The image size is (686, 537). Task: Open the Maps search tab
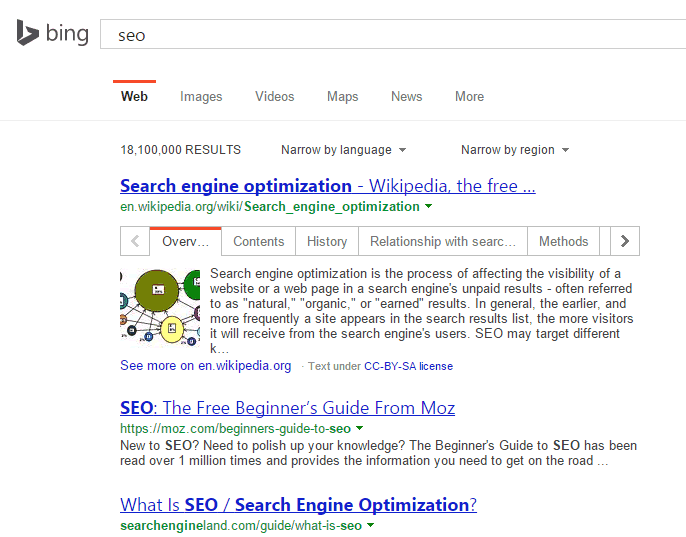[342, 97]
